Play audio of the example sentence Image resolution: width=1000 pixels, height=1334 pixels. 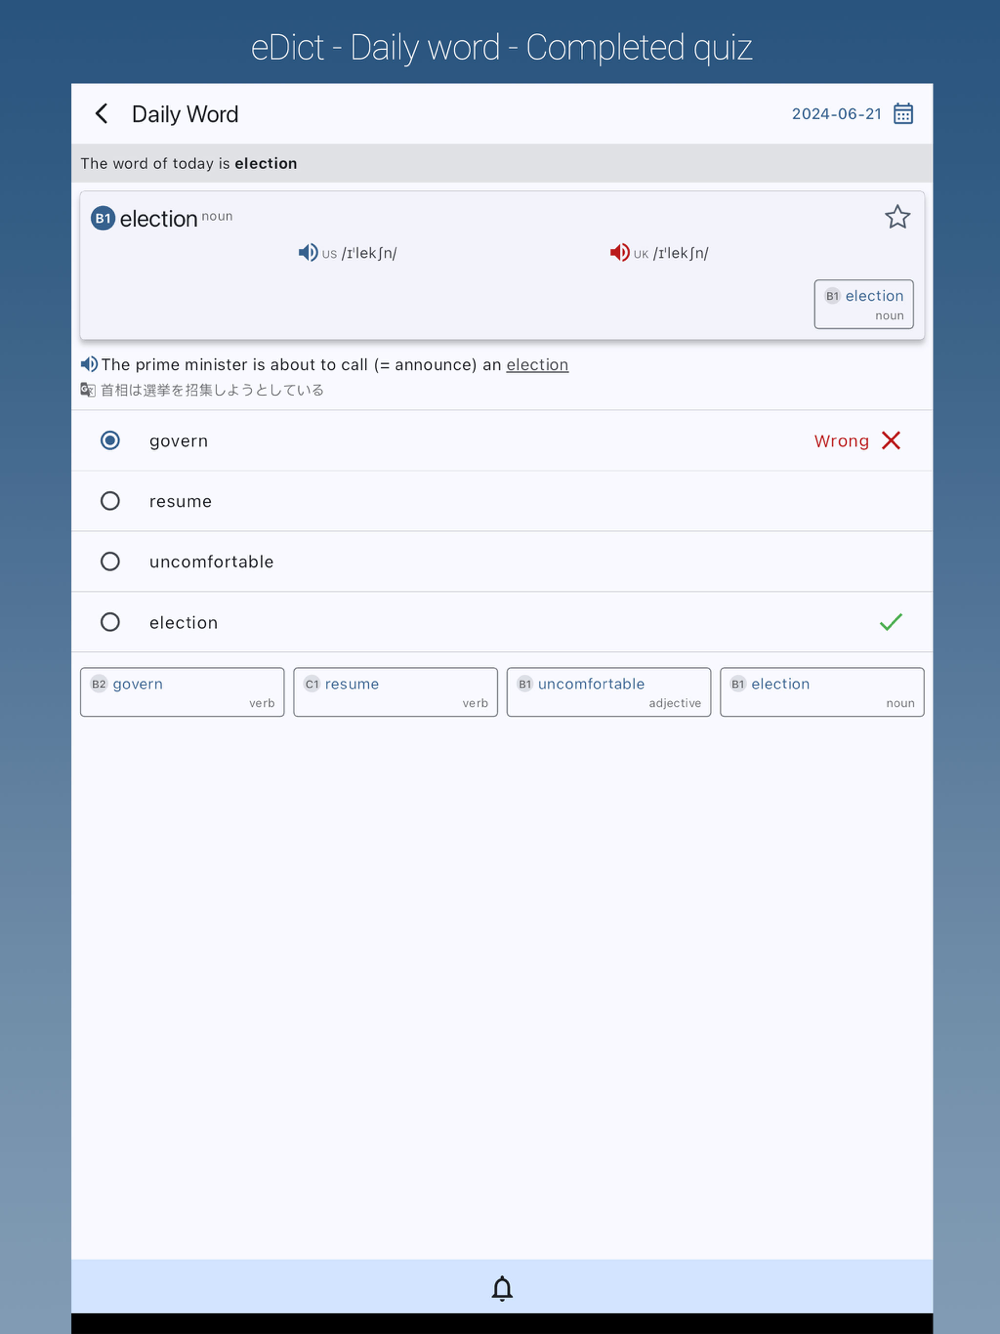[89, 364]
